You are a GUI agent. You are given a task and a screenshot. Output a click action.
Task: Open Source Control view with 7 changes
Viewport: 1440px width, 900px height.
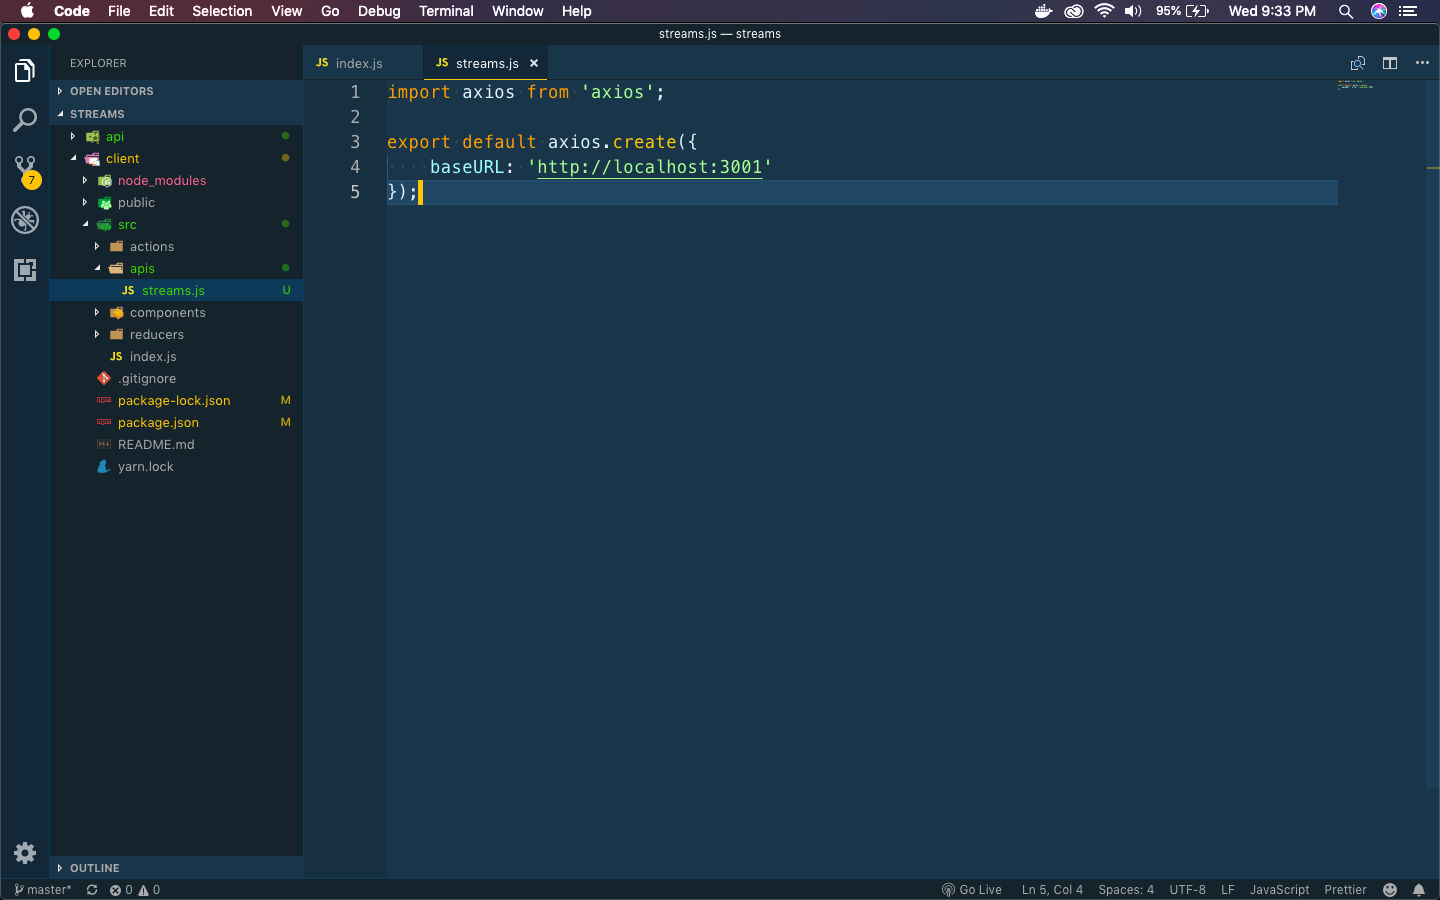[x=25, y=170]
